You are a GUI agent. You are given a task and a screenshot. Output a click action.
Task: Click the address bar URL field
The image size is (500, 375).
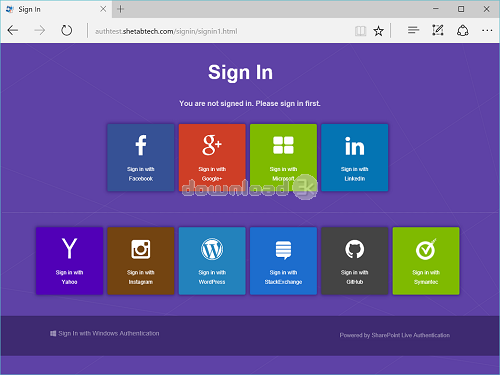pos(220,31)
